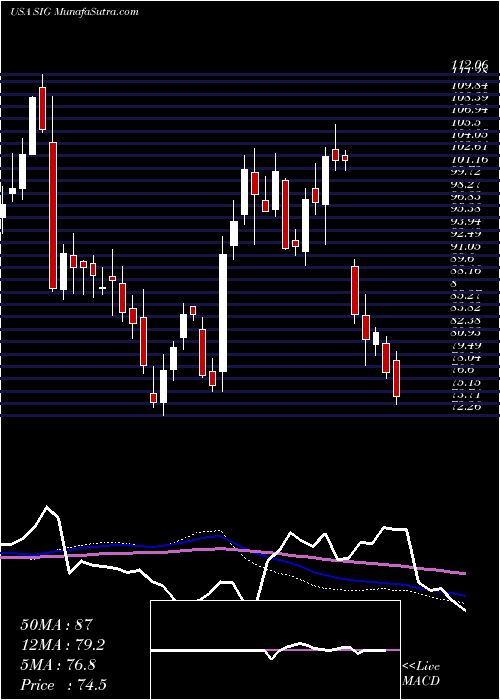
Task: Select the 105.5 price level label
Action: [466, 122]
